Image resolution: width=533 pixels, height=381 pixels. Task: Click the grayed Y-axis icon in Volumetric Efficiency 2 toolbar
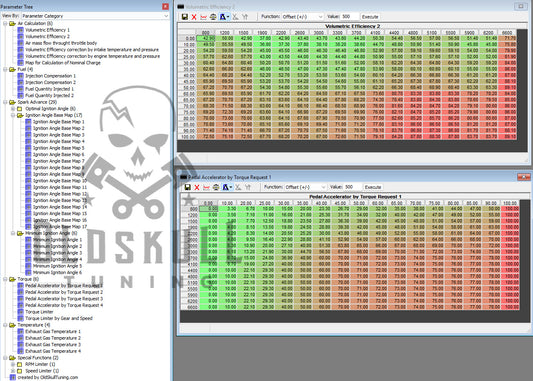click(x=245, y=17)
